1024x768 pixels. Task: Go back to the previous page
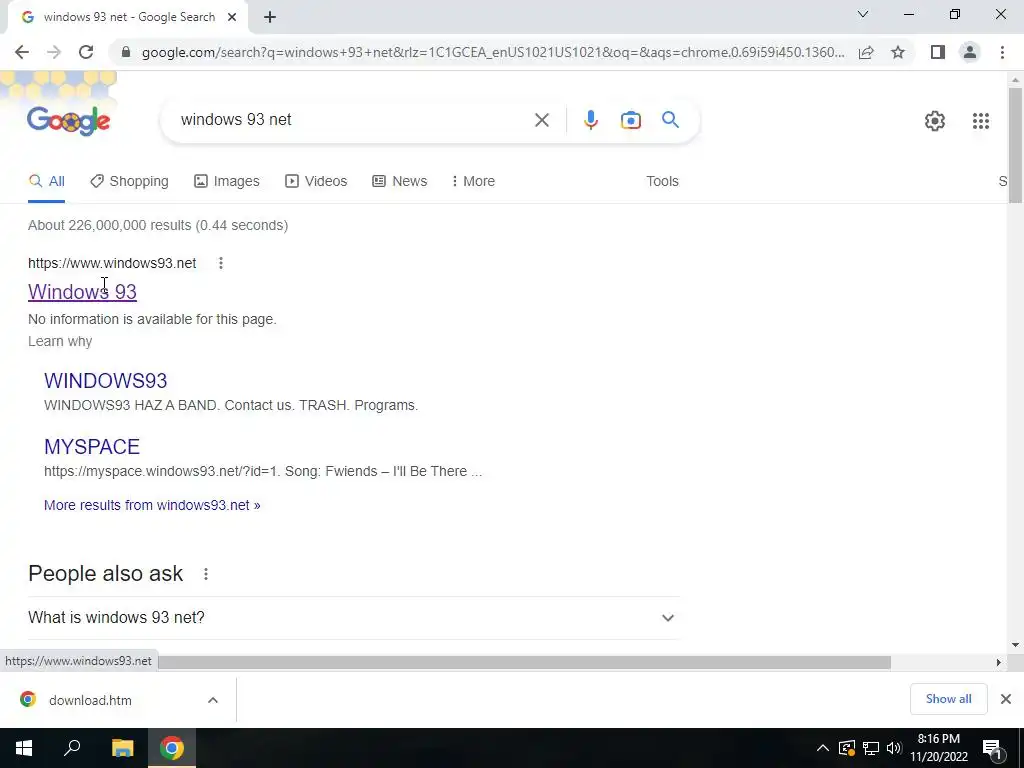22,52
